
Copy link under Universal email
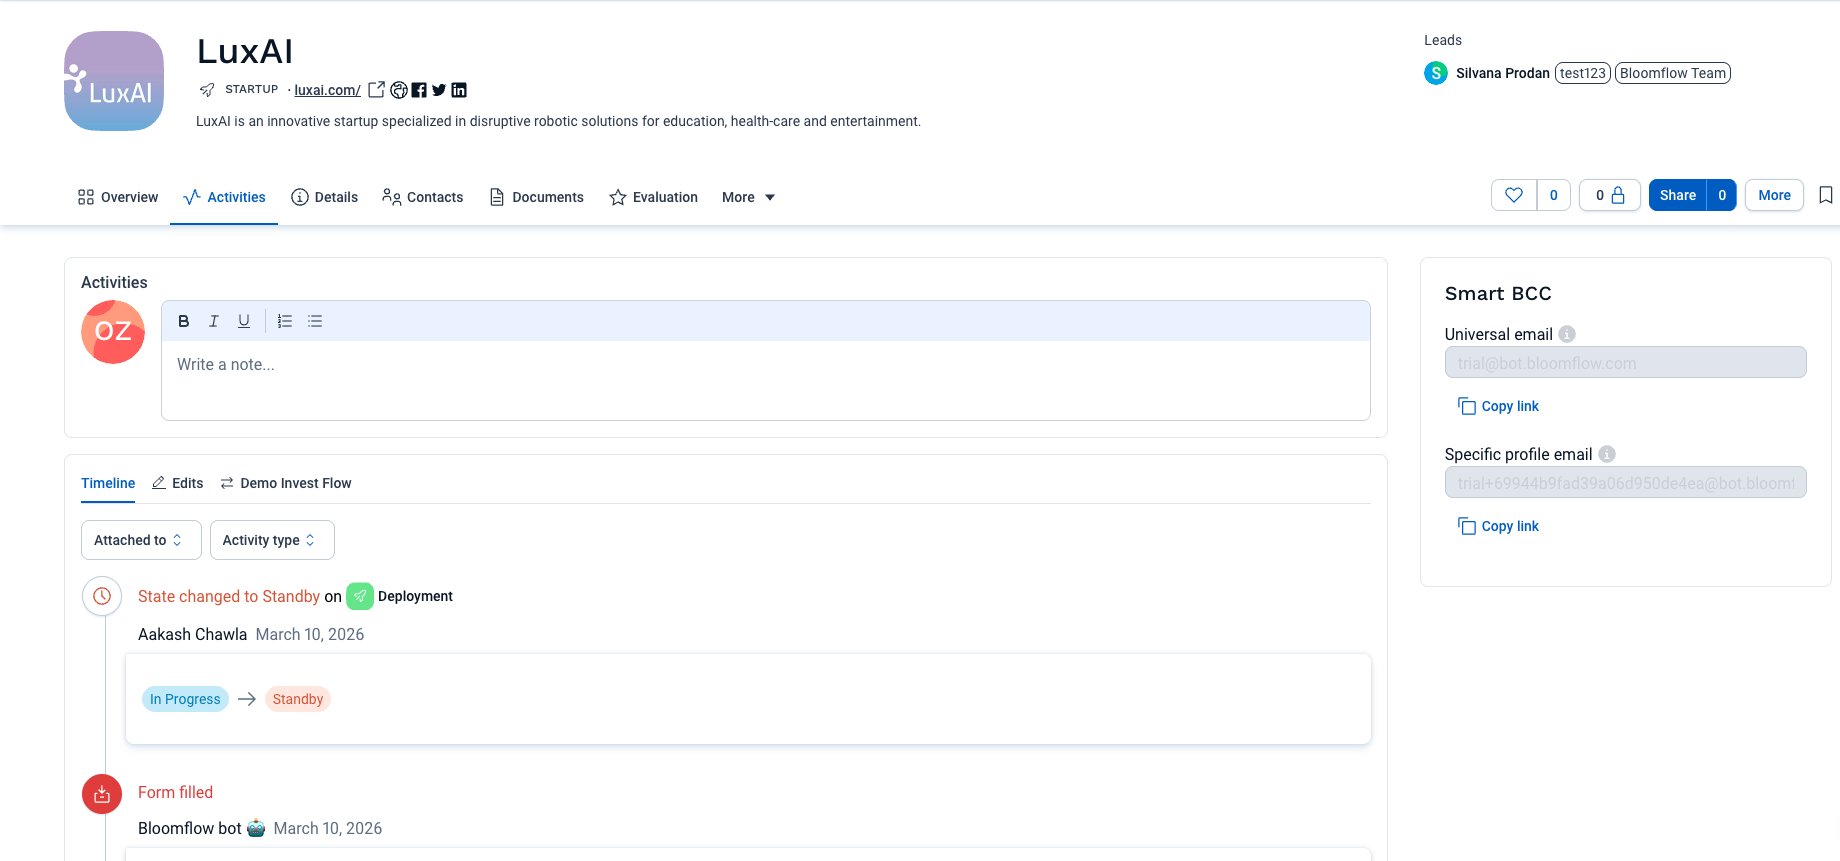(x=1498, y=406)
